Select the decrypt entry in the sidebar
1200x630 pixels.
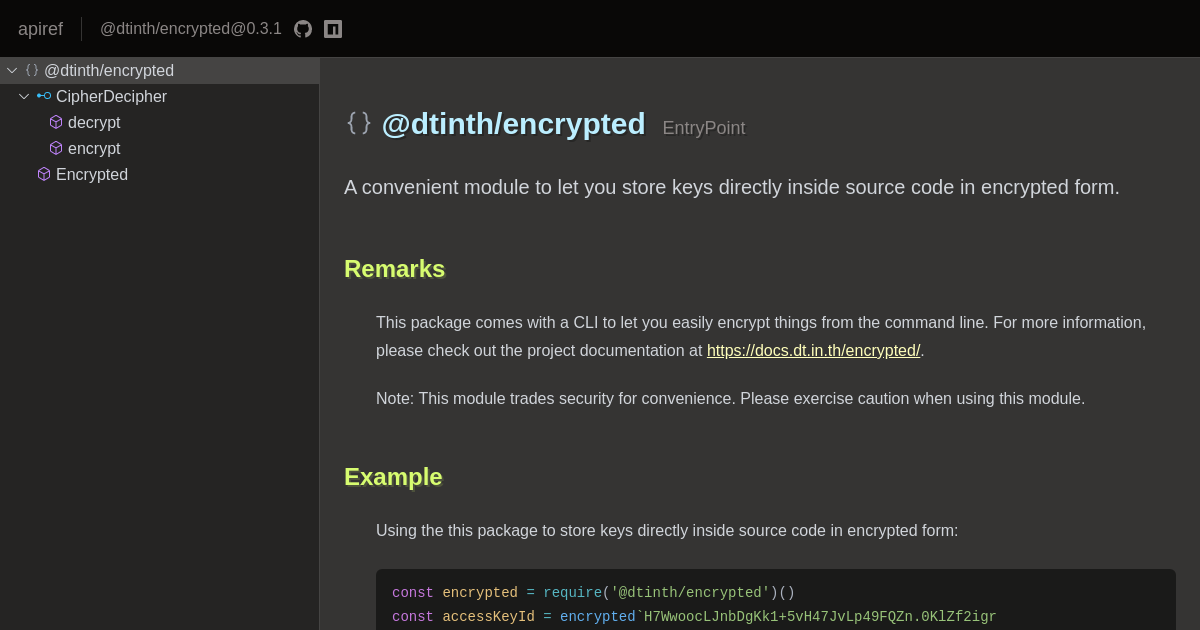click(x=94, y=122)
